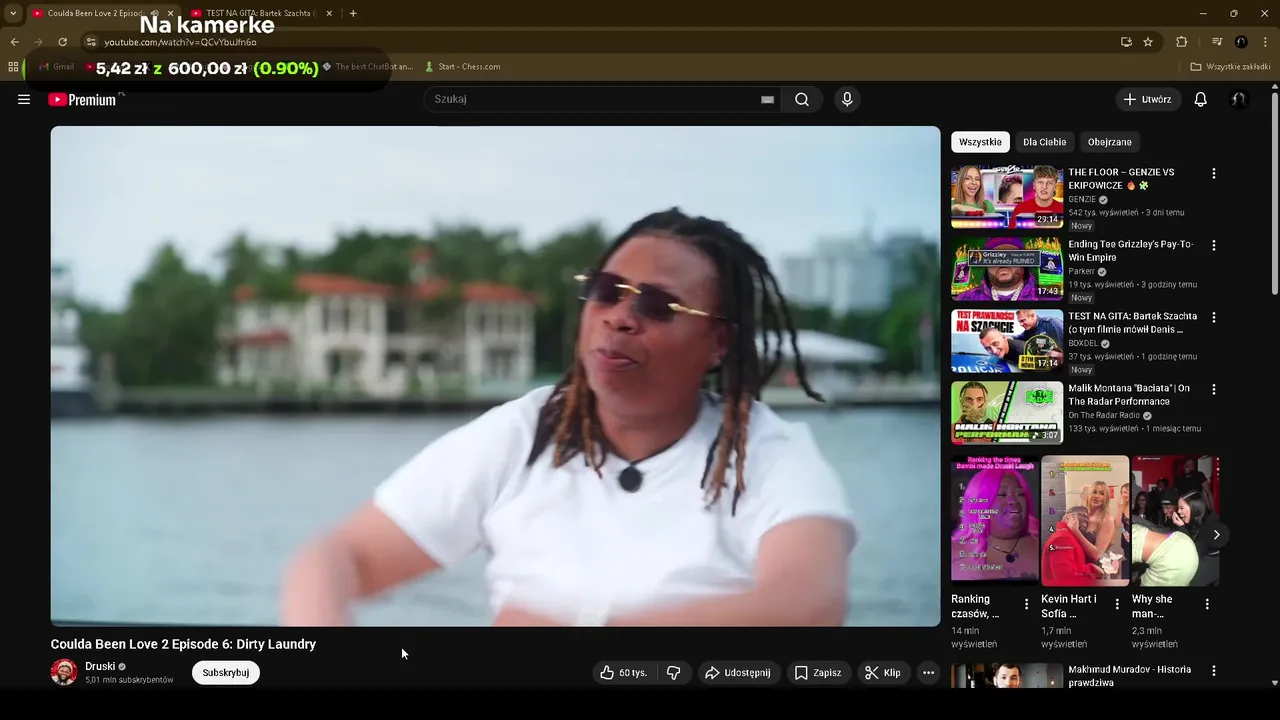Open options for THE FLOOR – GENZIE video
The image size is (1280, 720).
coord(1214,173)
